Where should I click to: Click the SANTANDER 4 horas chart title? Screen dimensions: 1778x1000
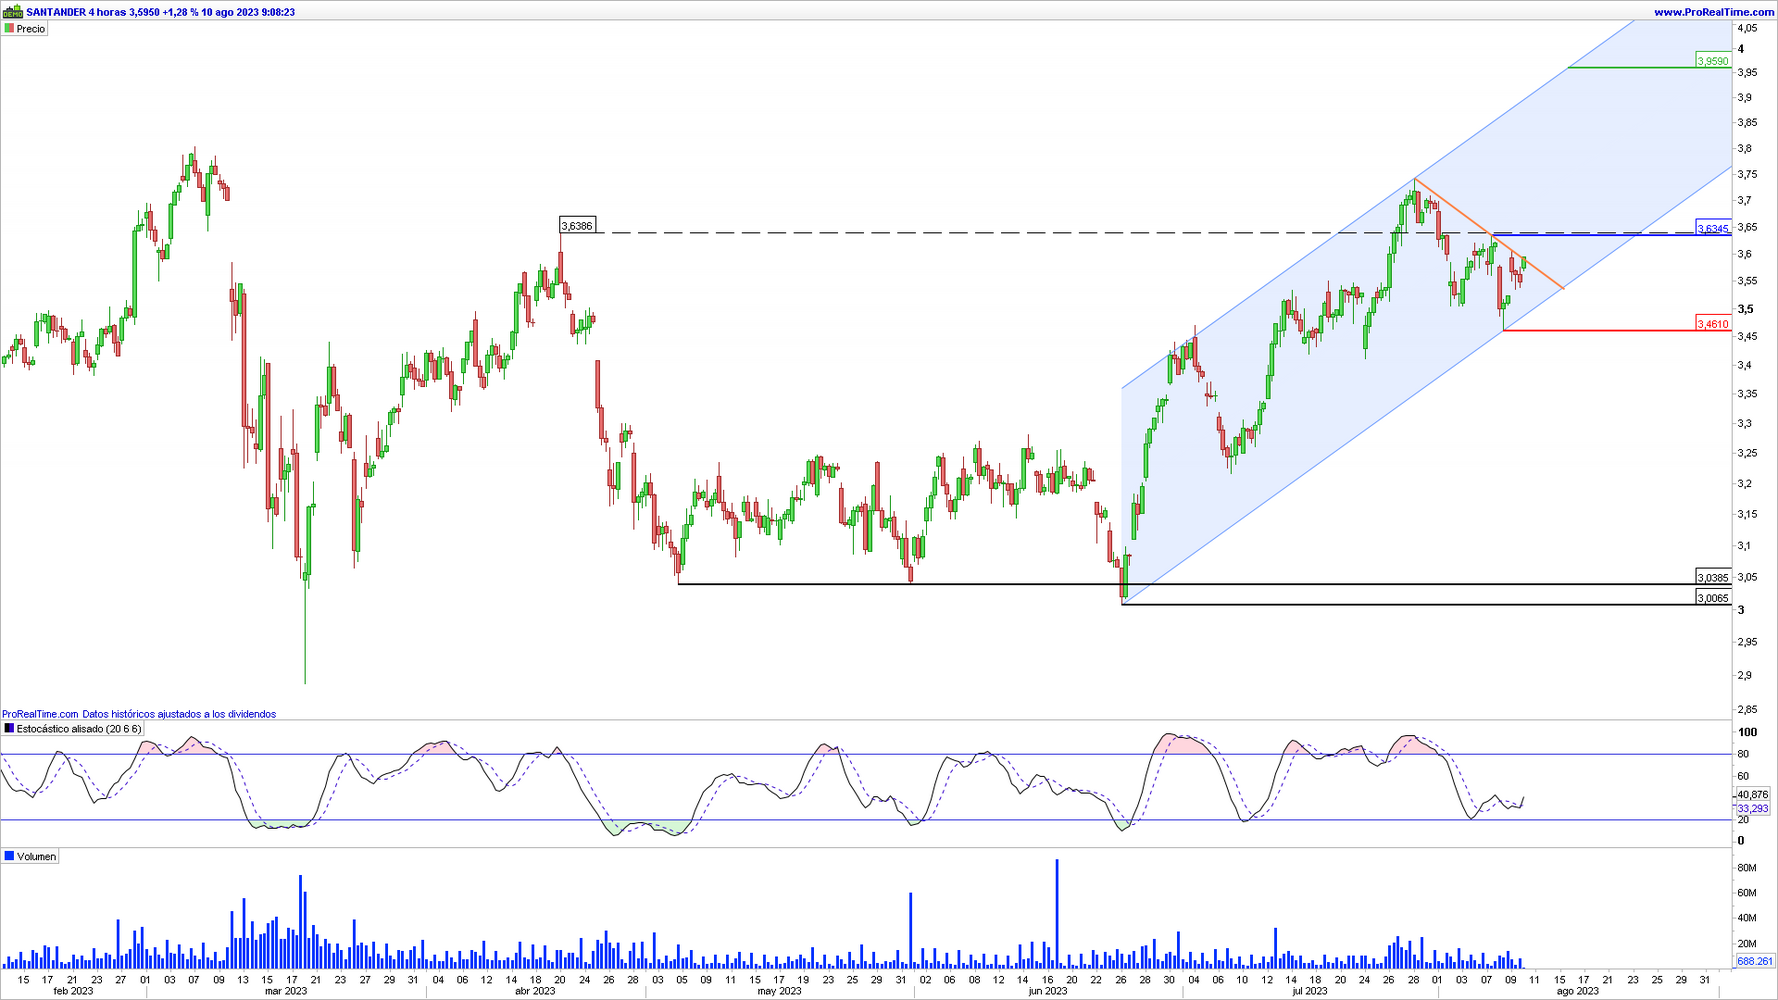tap(160, 12)
